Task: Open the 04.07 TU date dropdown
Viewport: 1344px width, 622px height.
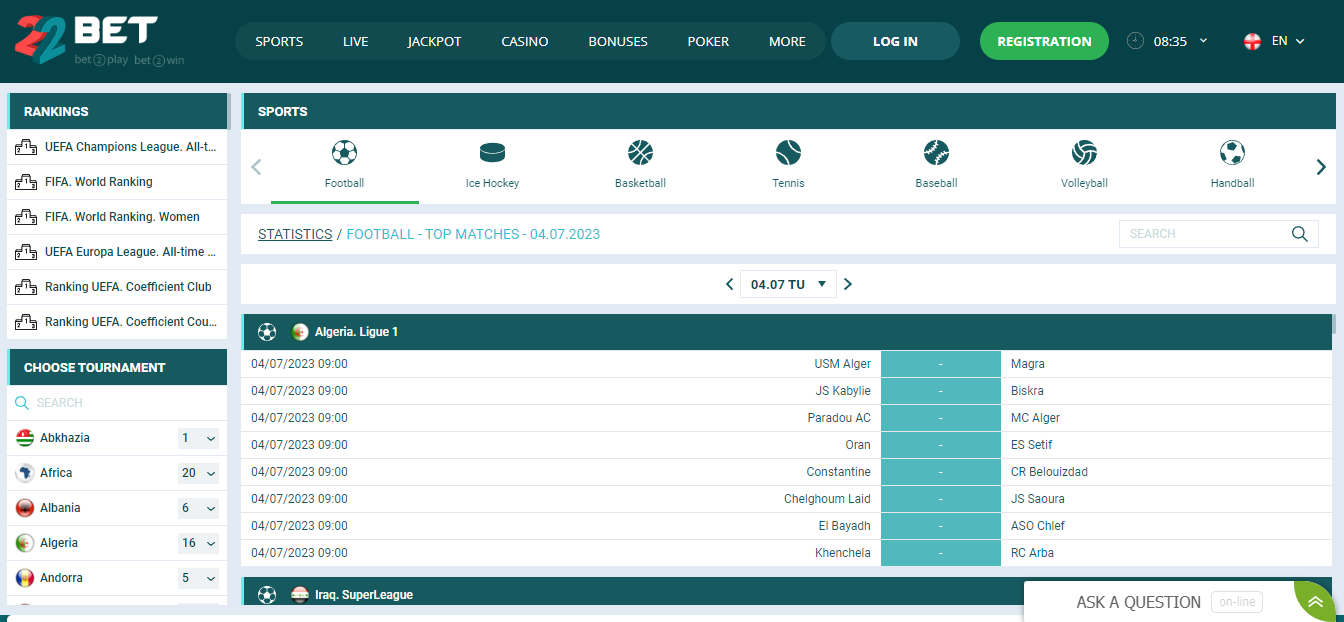Action: (x=788, y=284)
